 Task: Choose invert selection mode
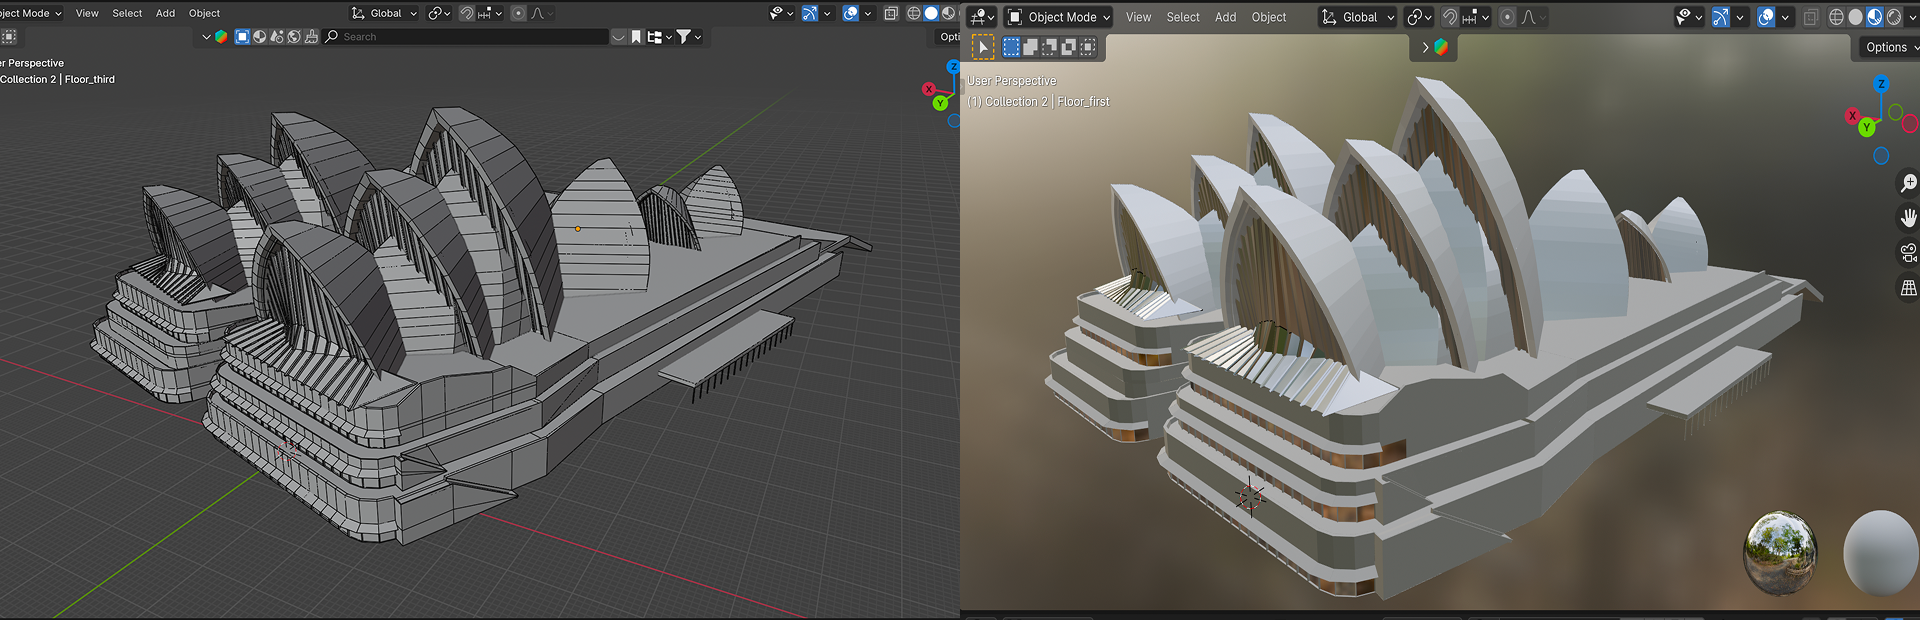(1069, 47)
